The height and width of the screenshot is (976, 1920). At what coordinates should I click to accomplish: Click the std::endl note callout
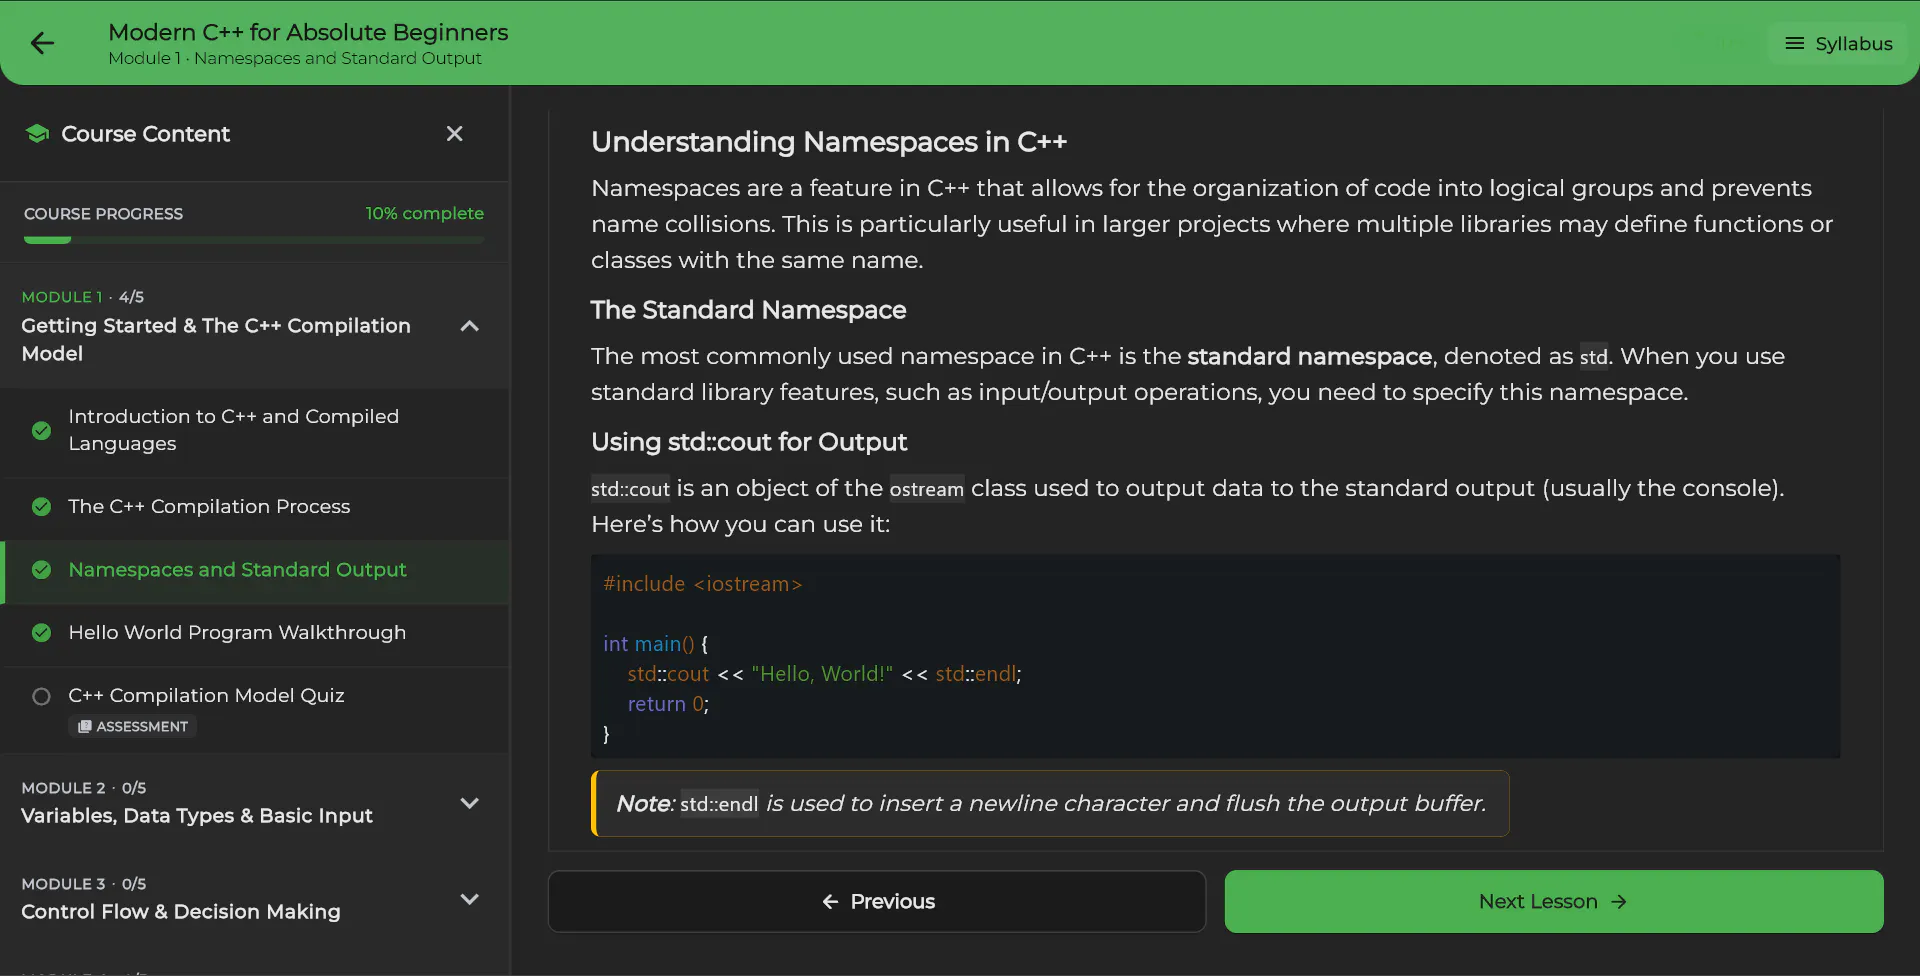tap(1050, 804)
